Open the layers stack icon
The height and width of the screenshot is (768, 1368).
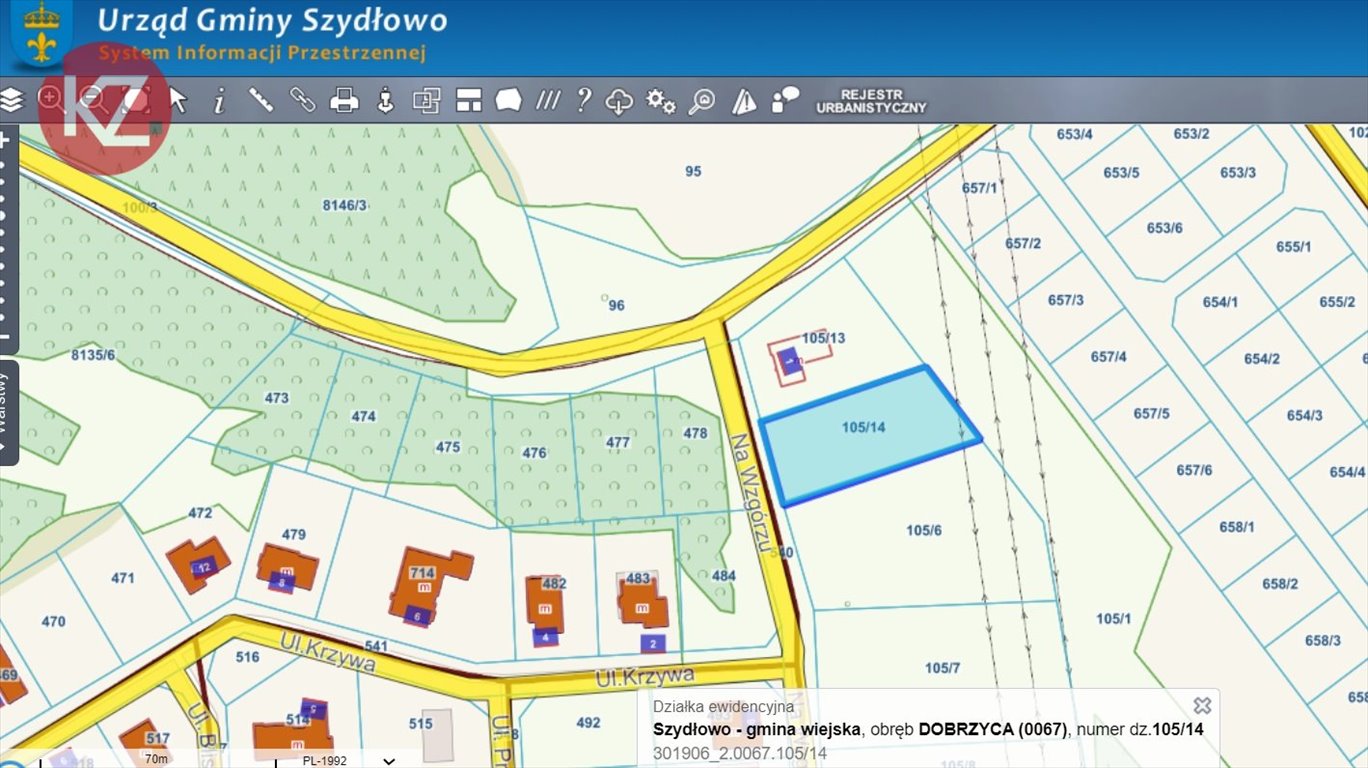(11, 100)
